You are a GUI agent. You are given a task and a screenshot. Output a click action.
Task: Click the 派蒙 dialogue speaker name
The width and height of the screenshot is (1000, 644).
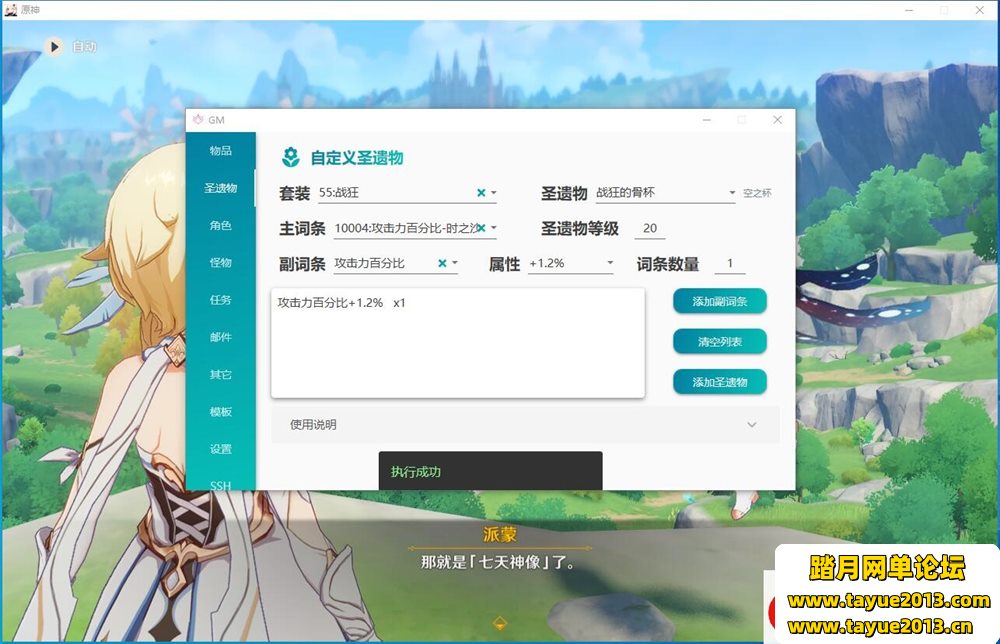pos(499,534)
